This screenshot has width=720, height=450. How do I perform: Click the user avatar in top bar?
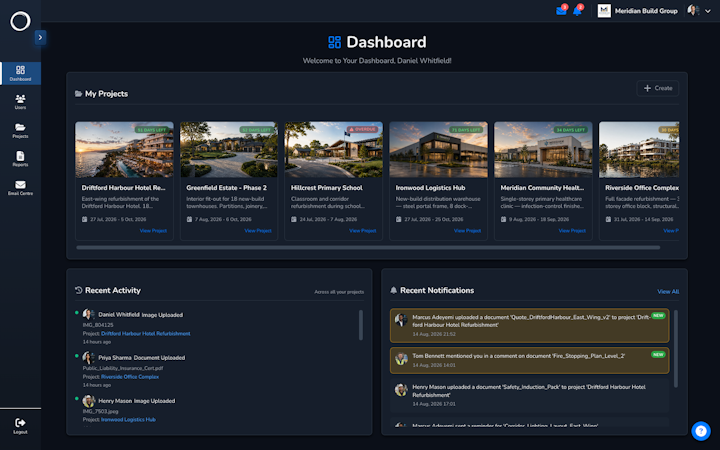point(693,11)
